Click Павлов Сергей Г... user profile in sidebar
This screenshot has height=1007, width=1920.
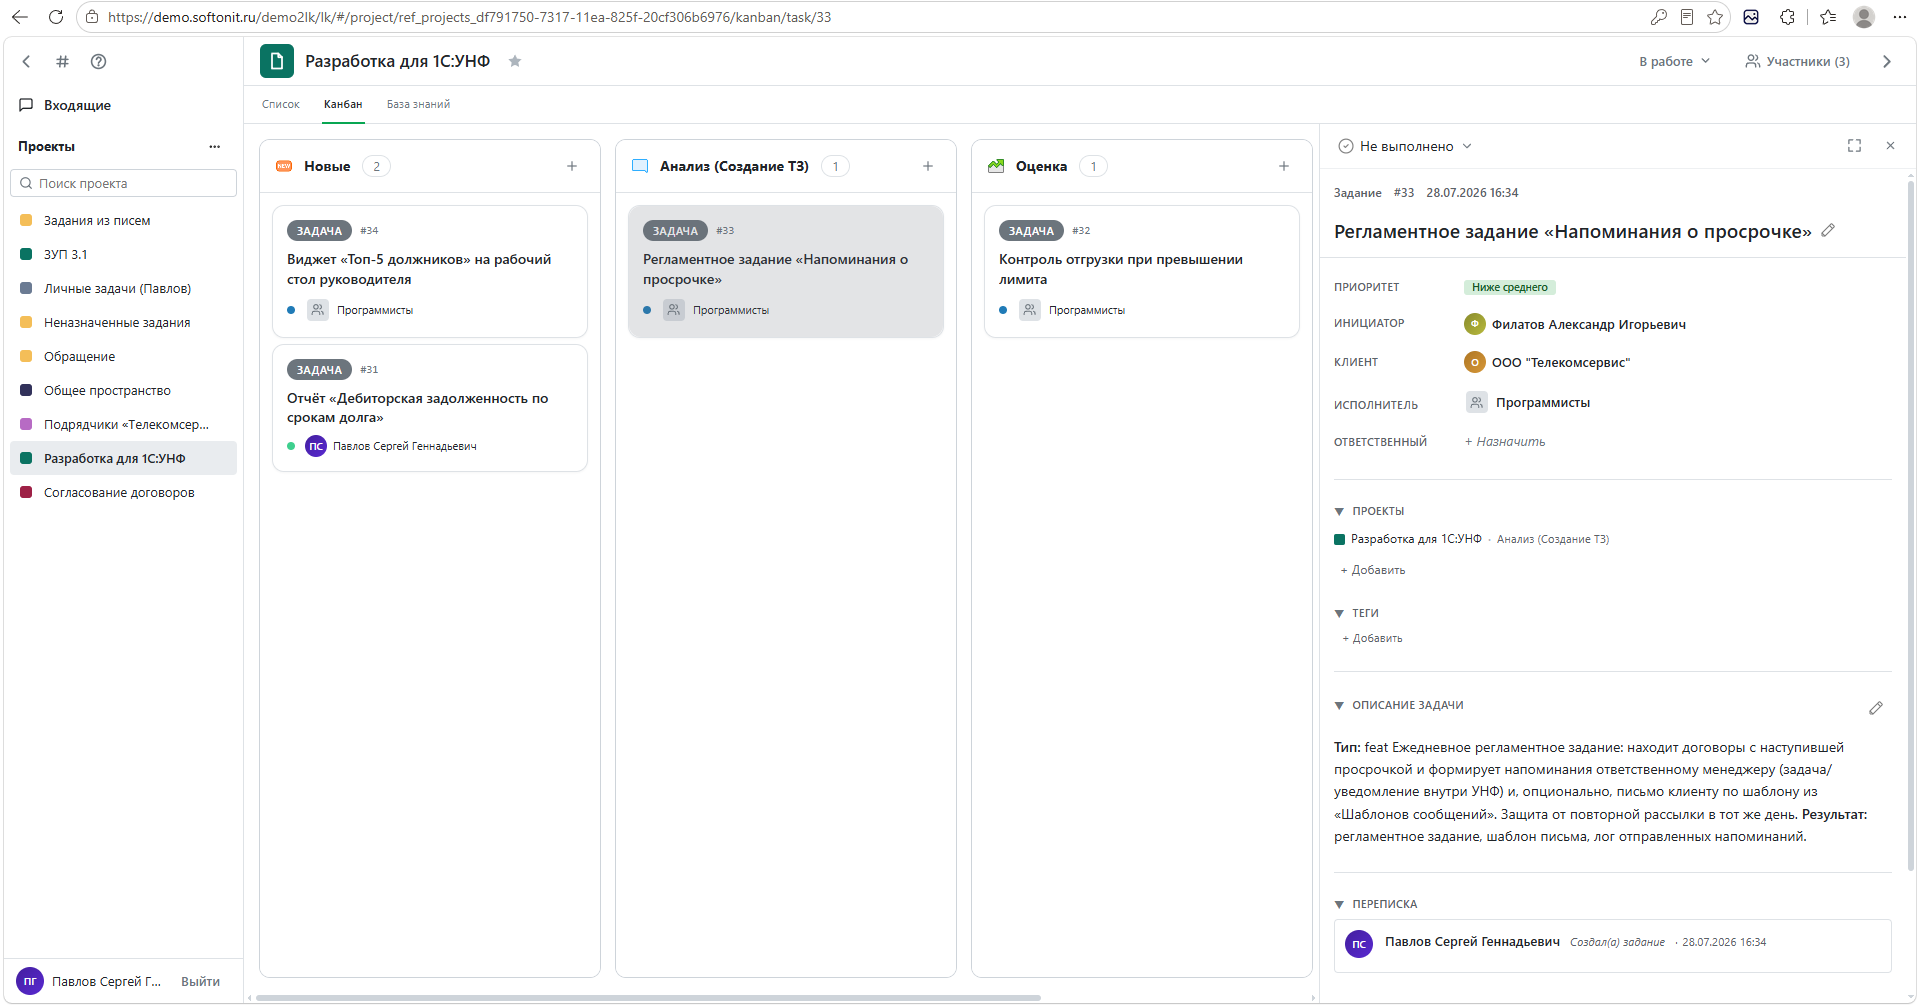click(x=89, y=982)
